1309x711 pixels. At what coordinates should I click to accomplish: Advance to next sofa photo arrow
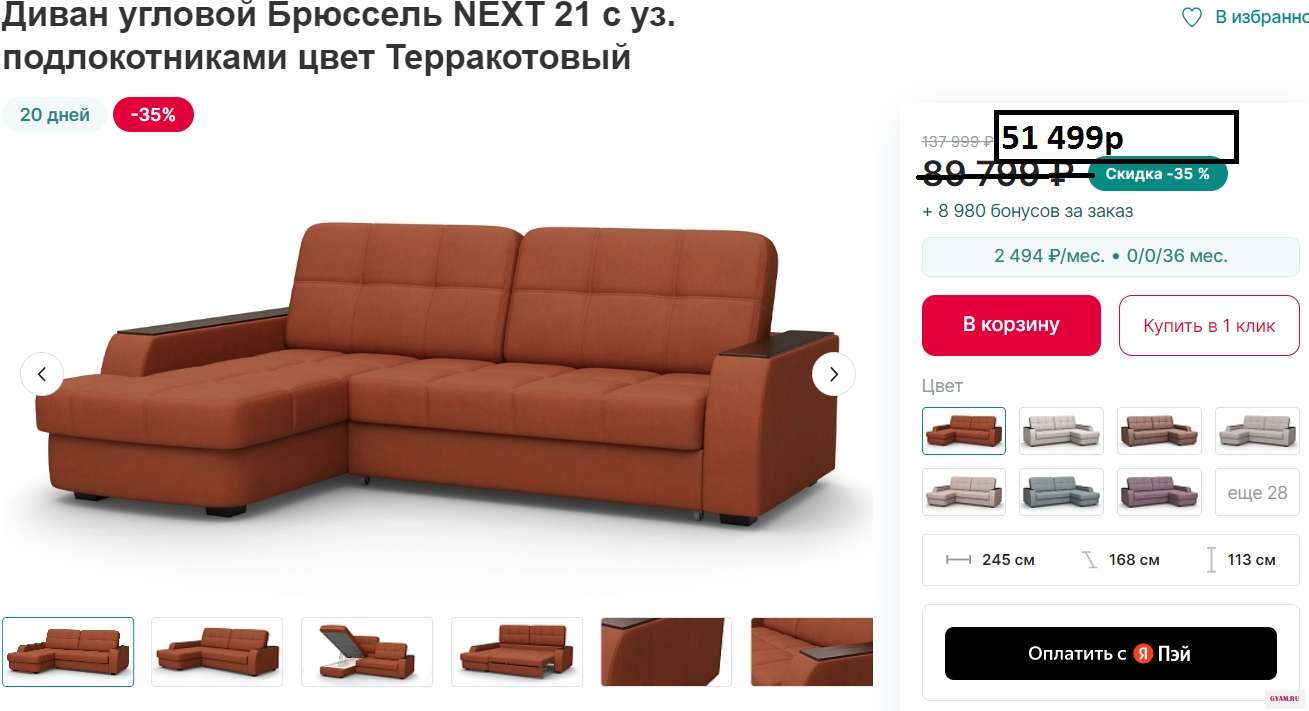click(833, 374)
